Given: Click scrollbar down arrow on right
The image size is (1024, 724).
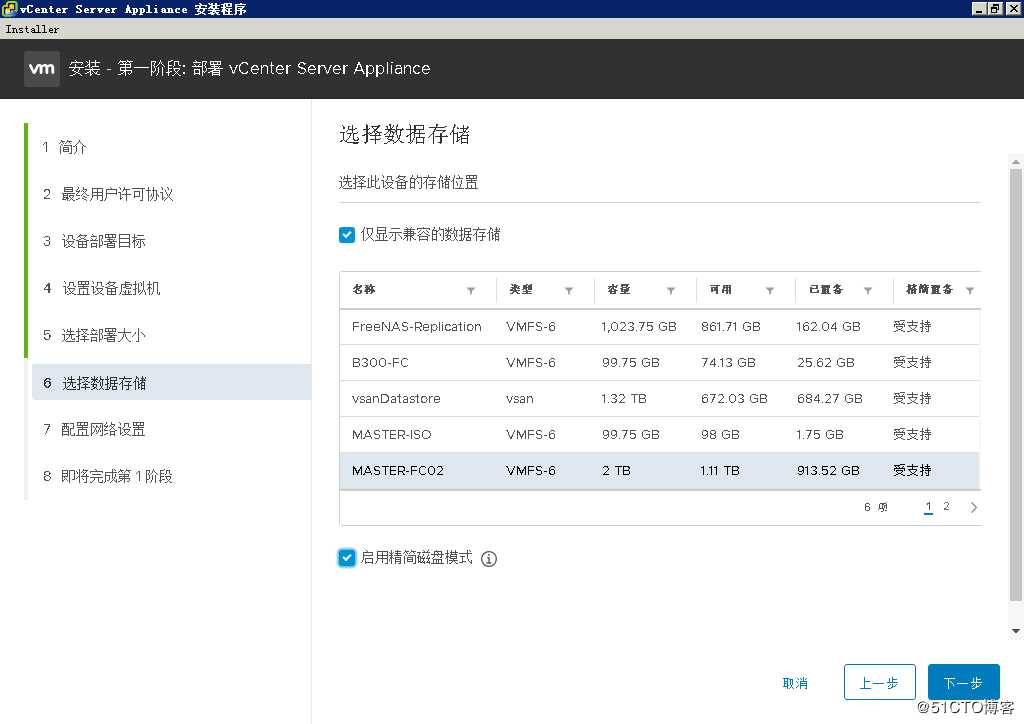Looking at the screenshot, I should click(1016, 631).
